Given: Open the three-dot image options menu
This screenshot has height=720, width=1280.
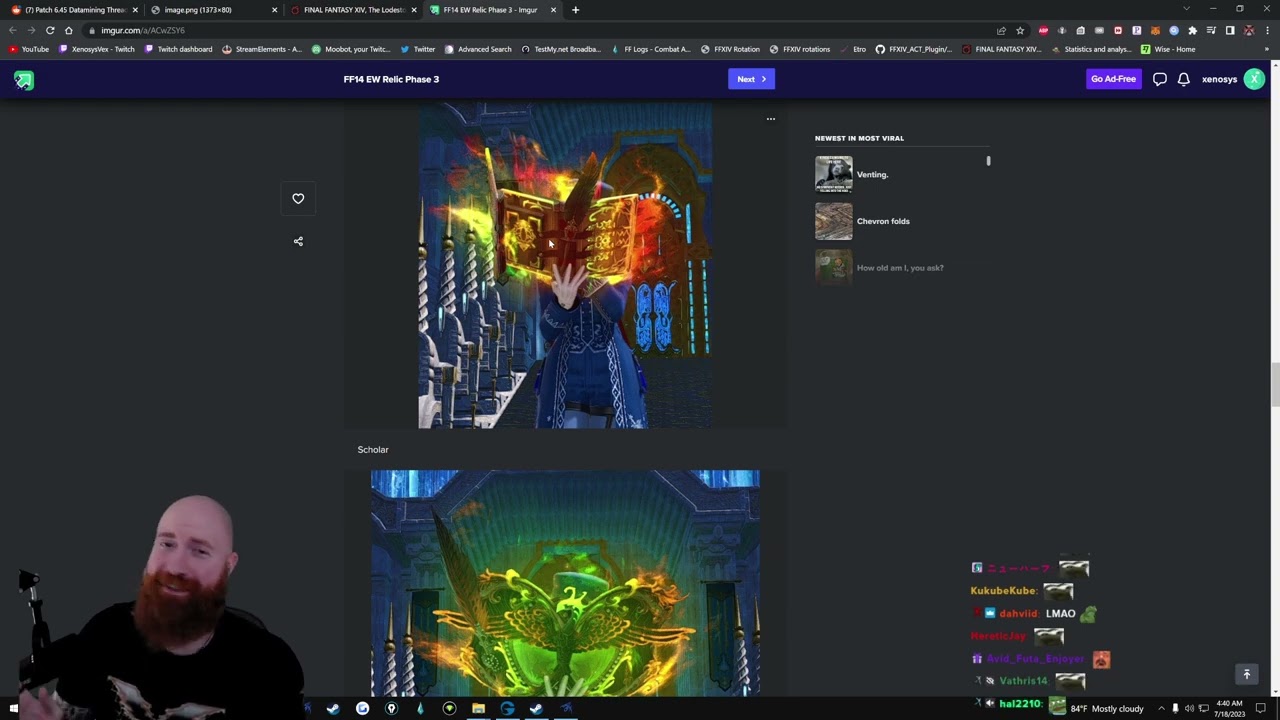Looking at the screenshot, I should pos(770,119).
